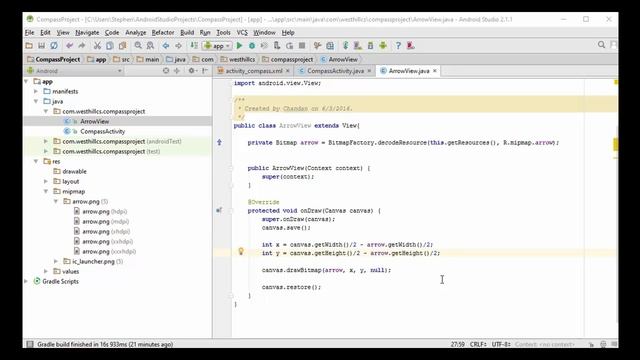Run the app with green play button
Image resolution: width=640 pixels, height=360 pixels.
tap(240, 46)
